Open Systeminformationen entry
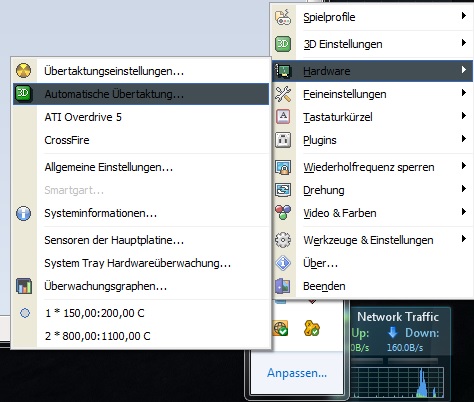Viewport: 474px width, 402px height. point(141,213)
